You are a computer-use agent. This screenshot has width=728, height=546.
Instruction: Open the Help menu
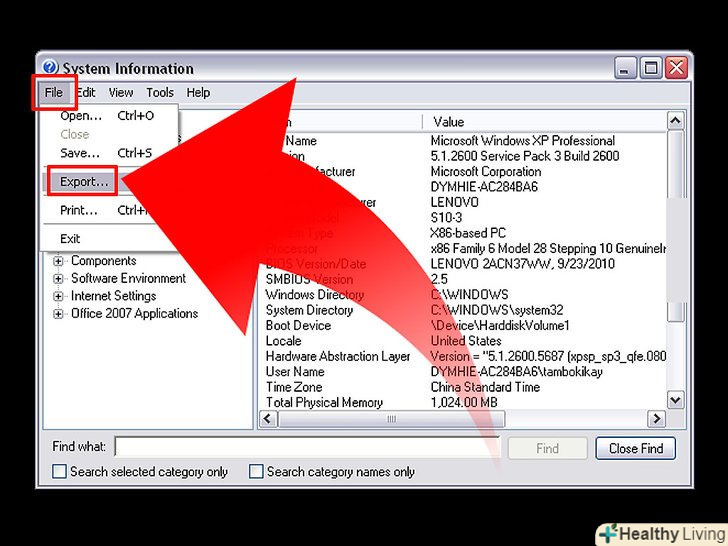(198, 93)
